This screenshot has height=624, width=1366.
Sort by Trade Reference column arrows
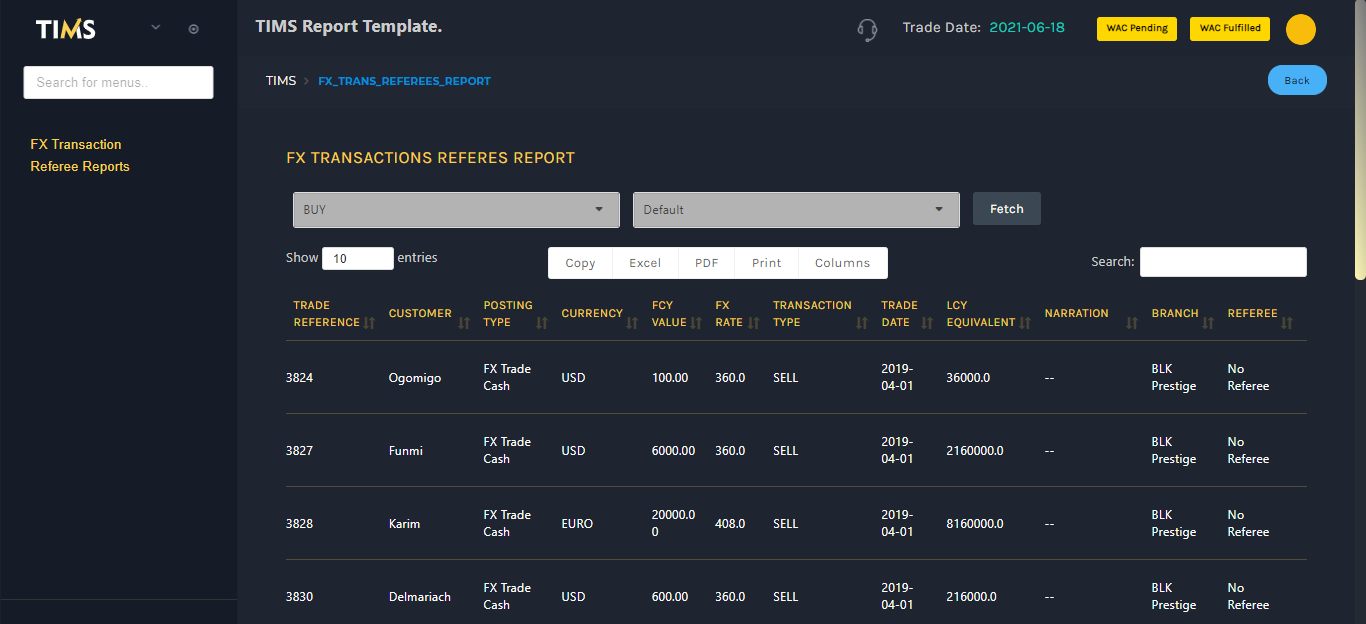369,323
